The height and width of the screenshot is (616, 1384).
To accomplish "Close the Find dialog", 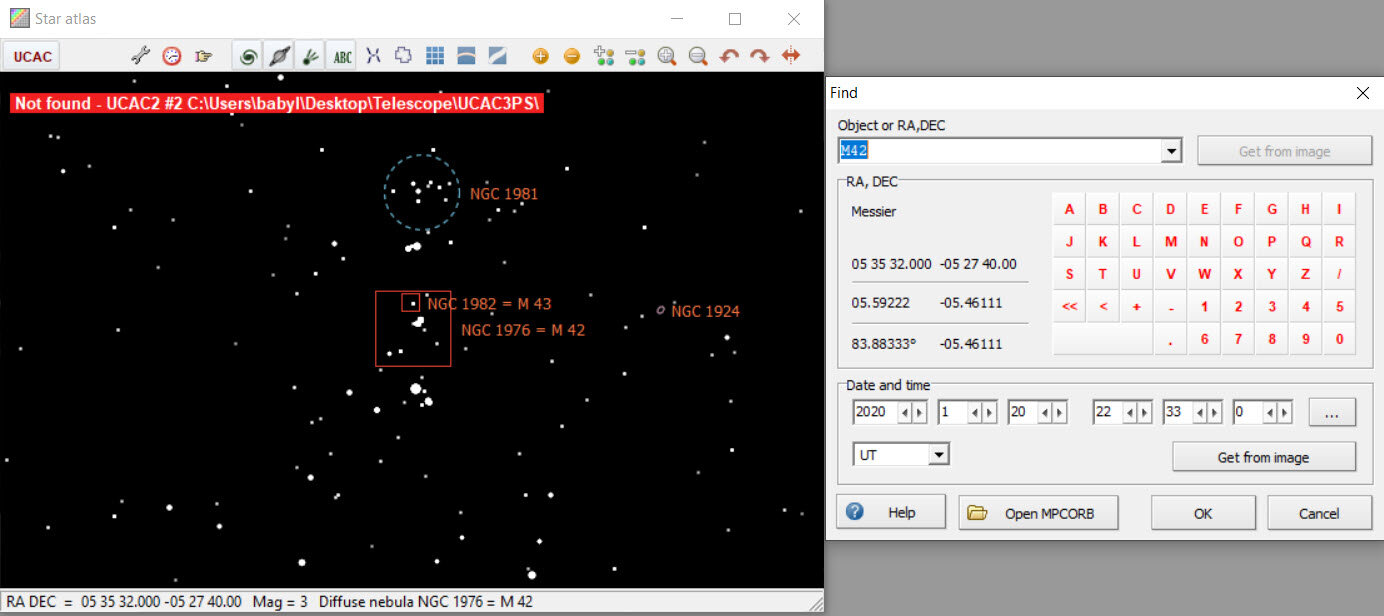I will click(x=1362, y=93).
